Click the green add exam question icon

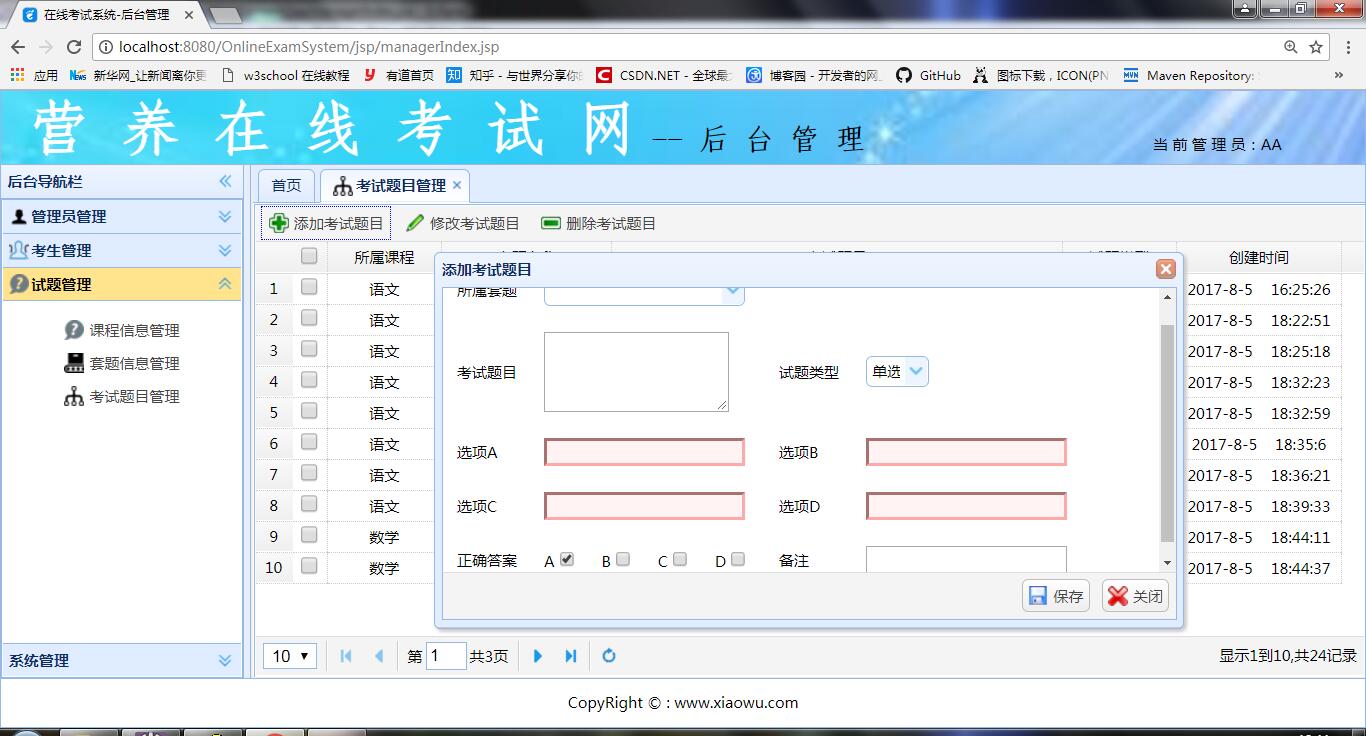point(279,224)
